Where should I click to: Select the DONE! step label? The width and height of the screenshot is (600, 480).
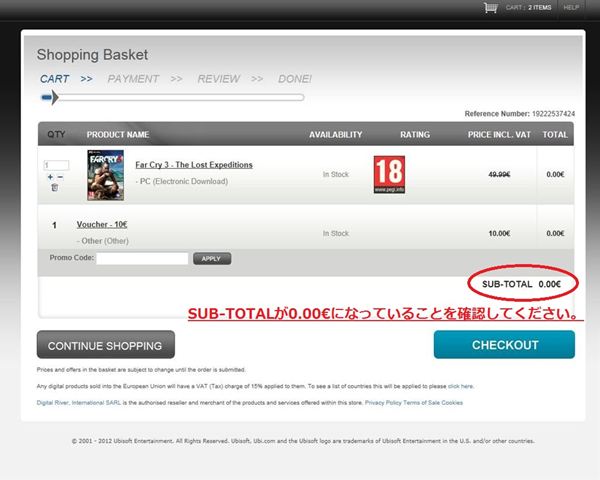(x=295, y=79)
